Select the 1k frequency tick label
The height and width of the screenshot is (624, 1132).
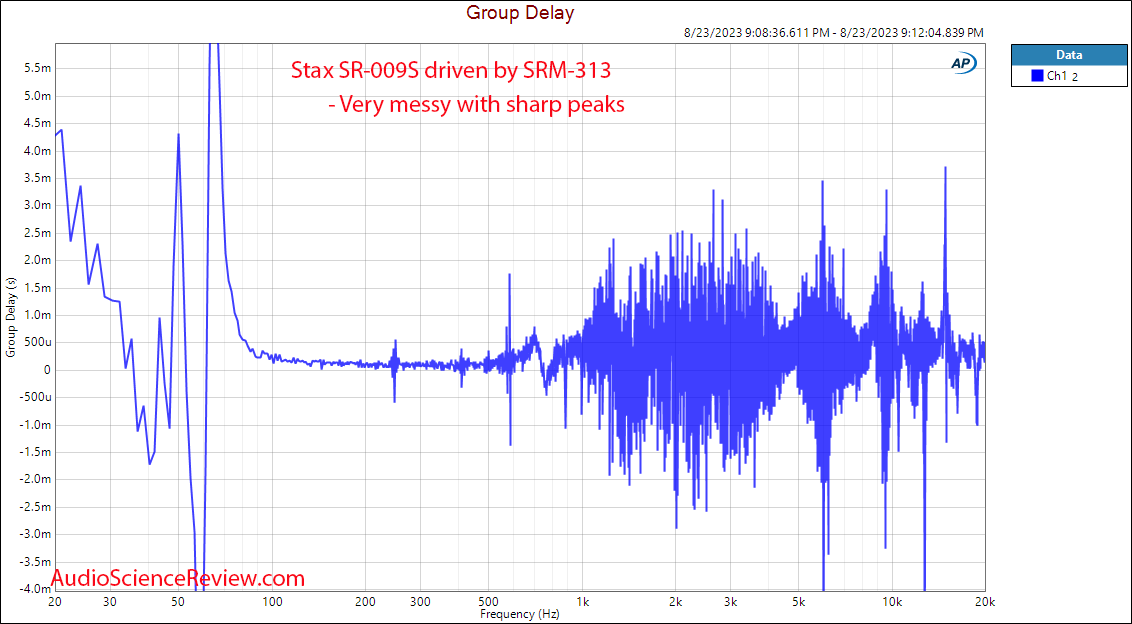584,603
